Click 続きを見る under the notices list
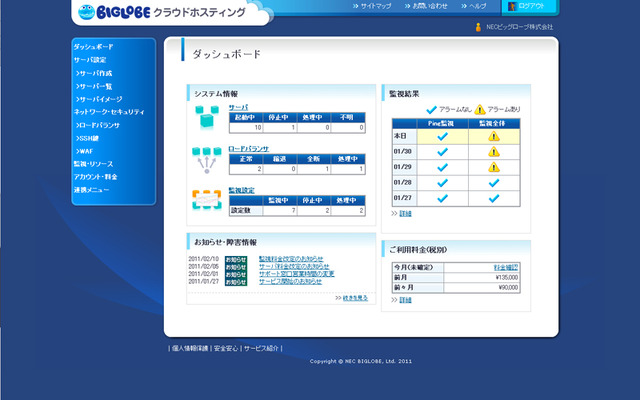Screen dimensions: 640x400 [x=354, y=297]
